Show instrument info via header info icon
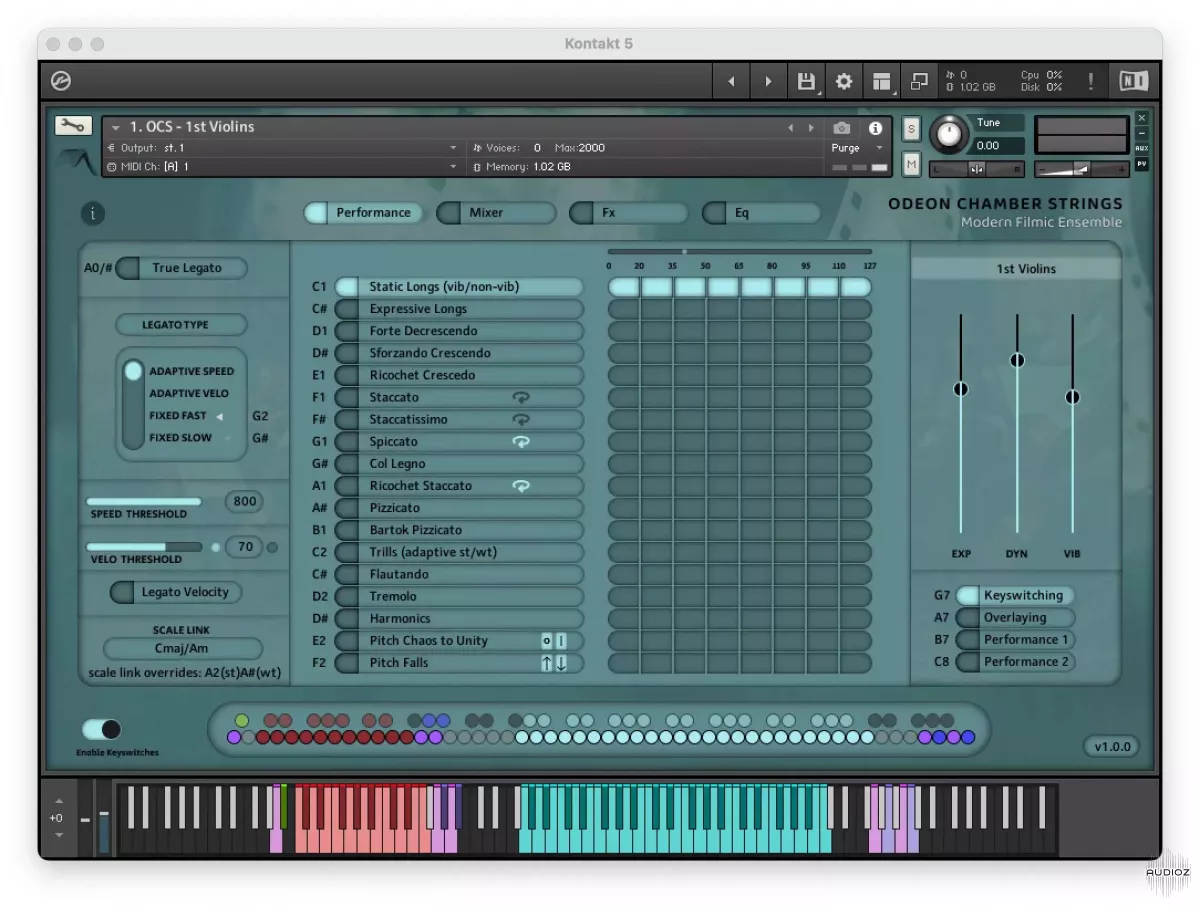The image size is (1200, 907). click(x=876, y=128)
